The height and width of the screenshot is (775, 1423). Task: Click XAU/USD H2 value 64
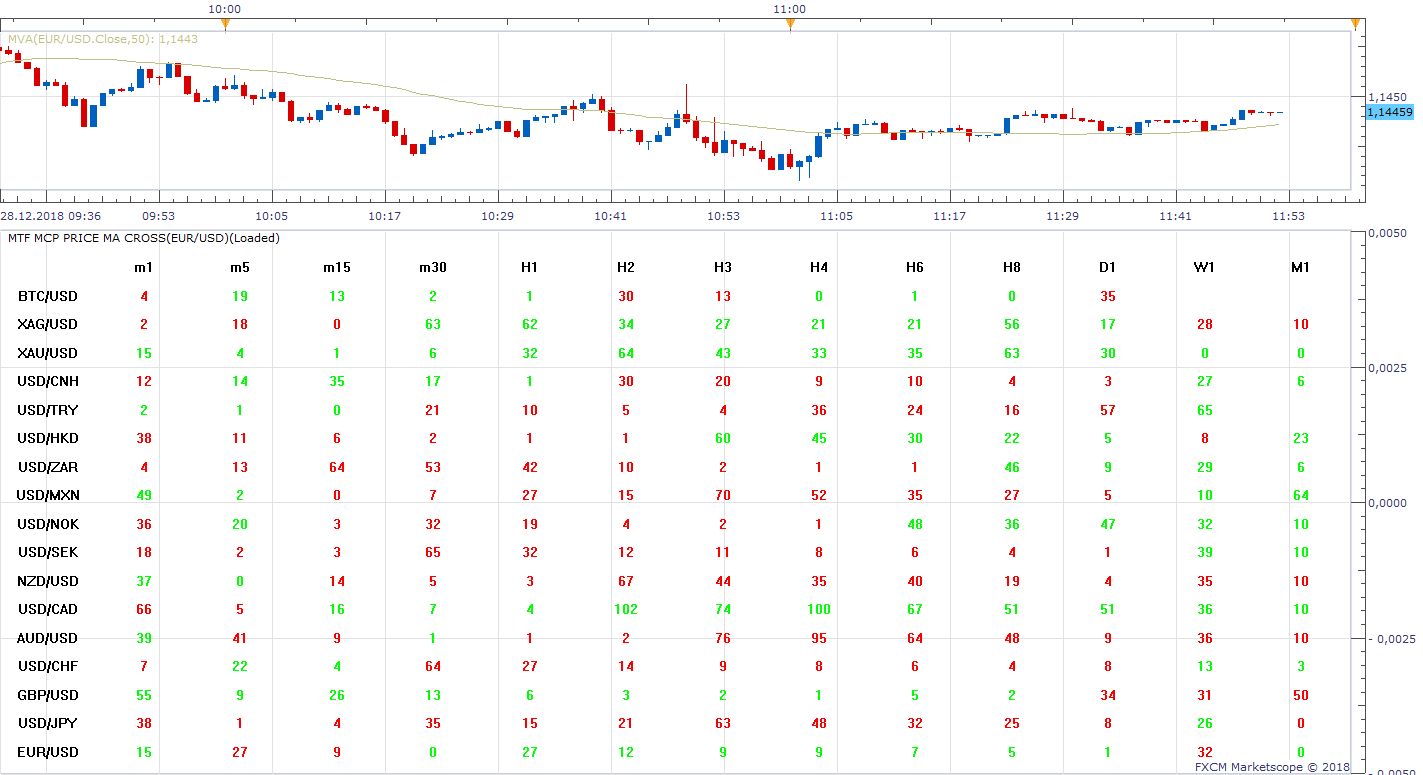click(626, 353)
